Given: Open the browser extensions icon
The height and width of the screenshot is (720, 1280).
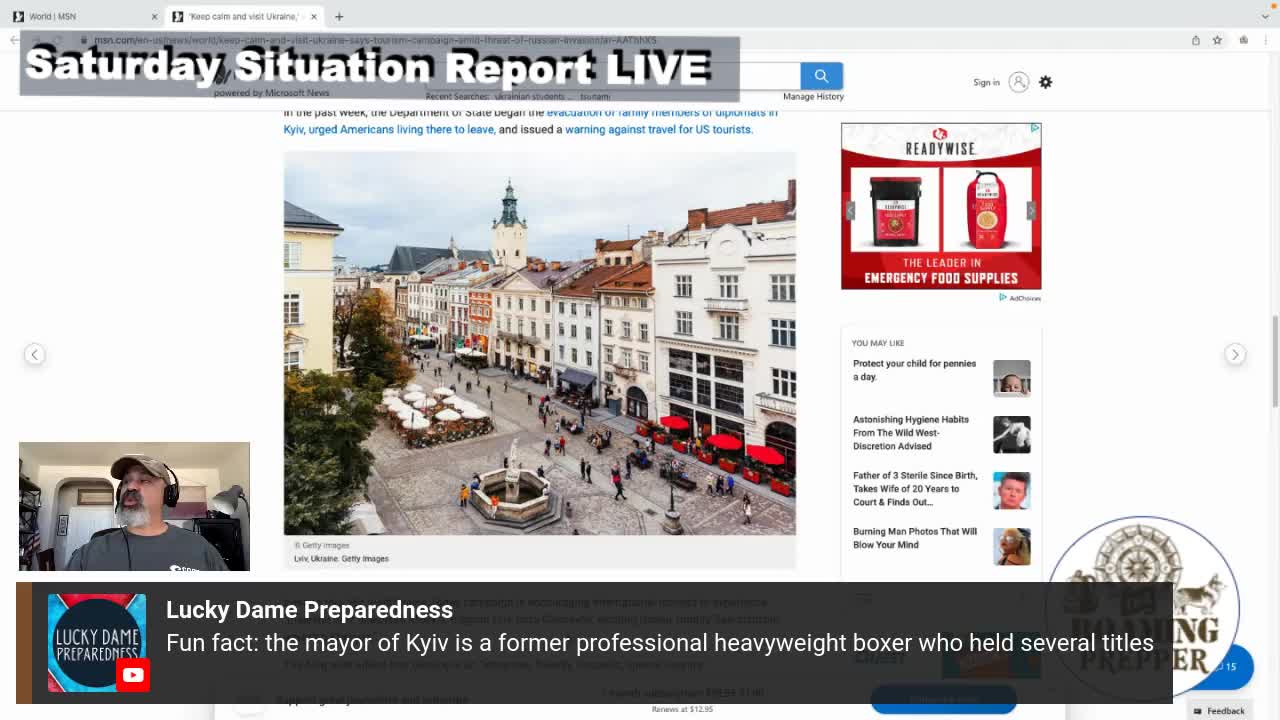Looking at the screenshot, I should click(x=1243, y=40).
